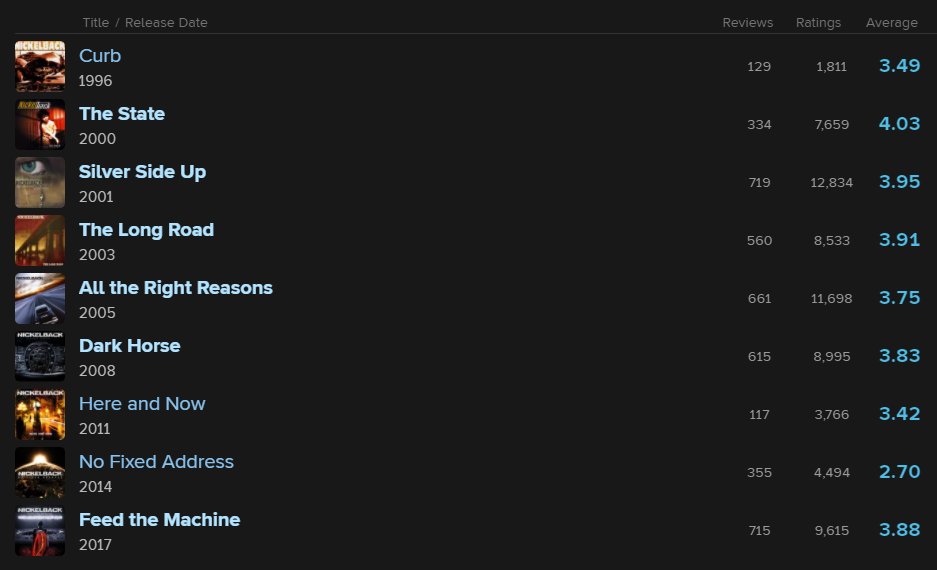
Task: Open The State album cover thumbnail
Action: pos(40,124)
